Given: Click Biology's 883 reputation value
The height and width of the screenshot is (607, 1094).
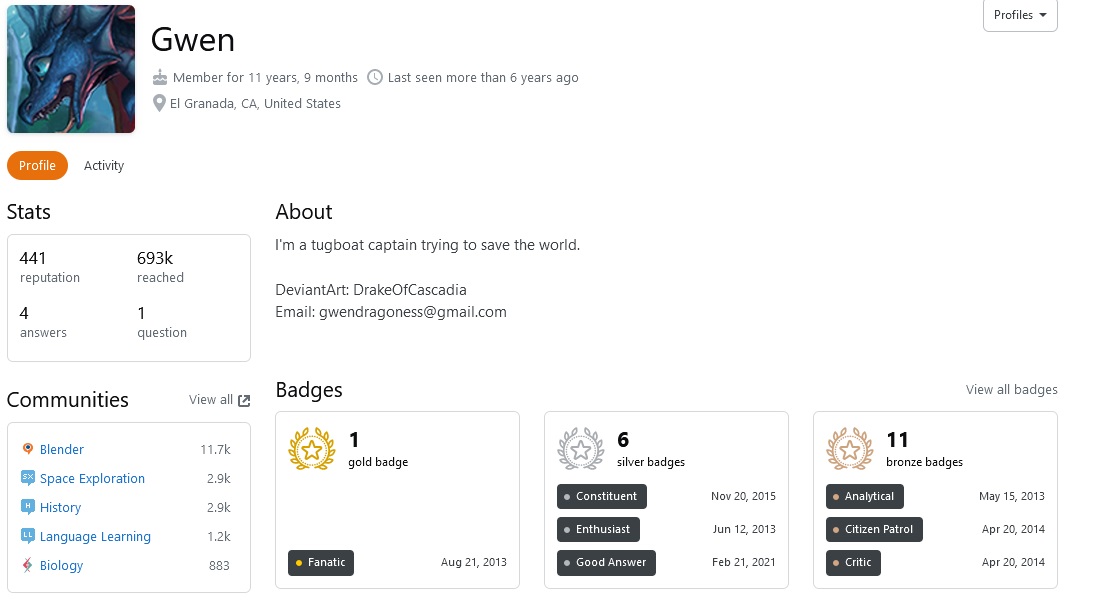Looking at the screenshot, I should 219,566.
